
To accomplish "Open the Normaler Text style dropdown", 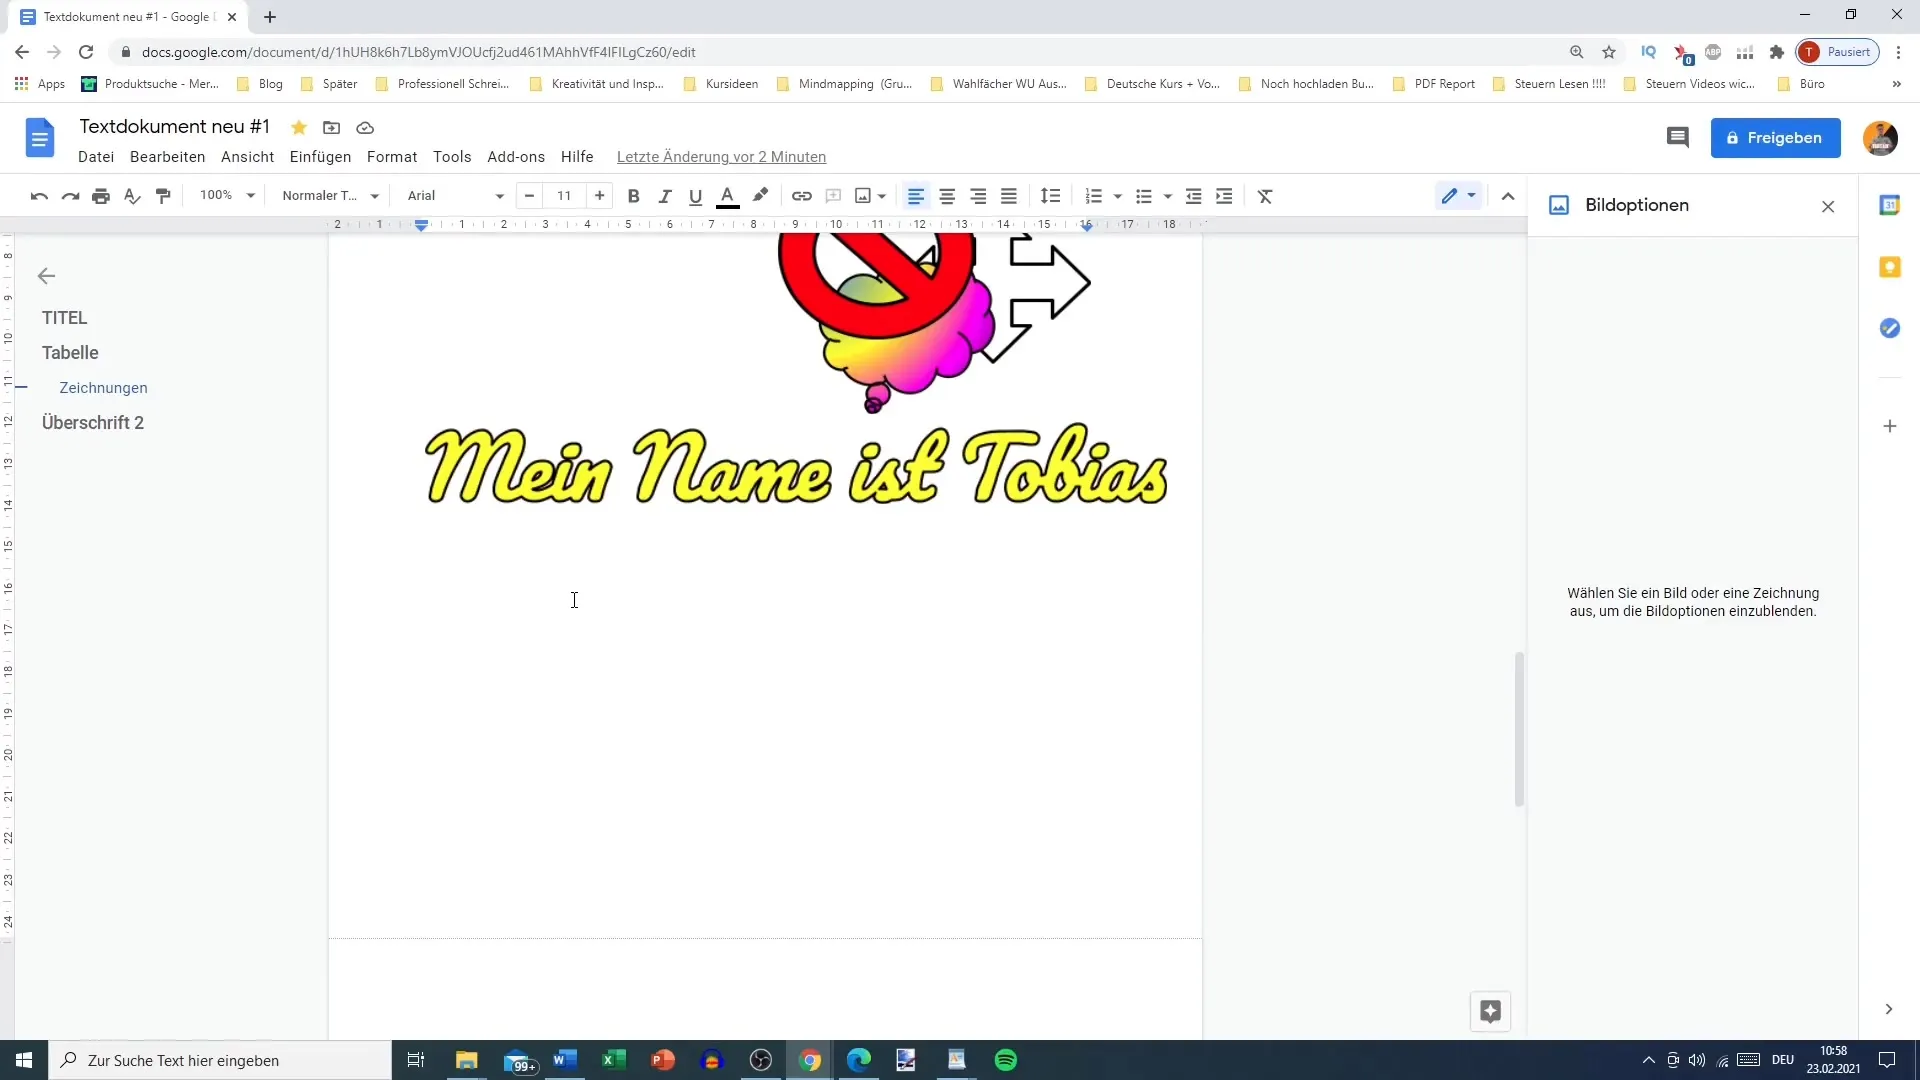I will point(331,196).
